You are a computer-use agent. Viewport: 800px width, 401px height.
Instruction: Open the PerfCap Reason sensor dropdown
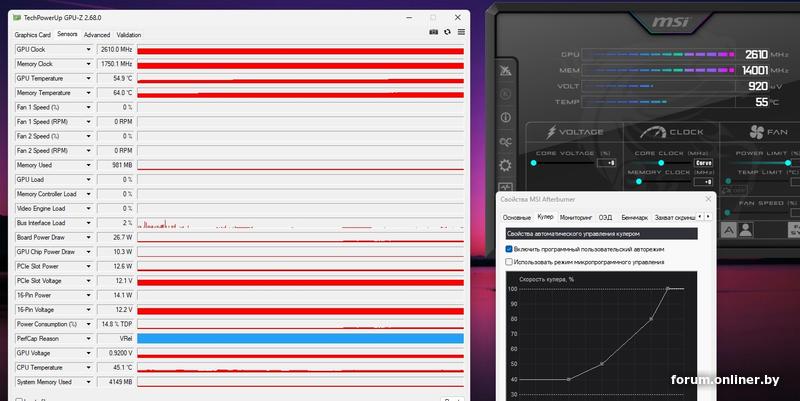(91, 339)
